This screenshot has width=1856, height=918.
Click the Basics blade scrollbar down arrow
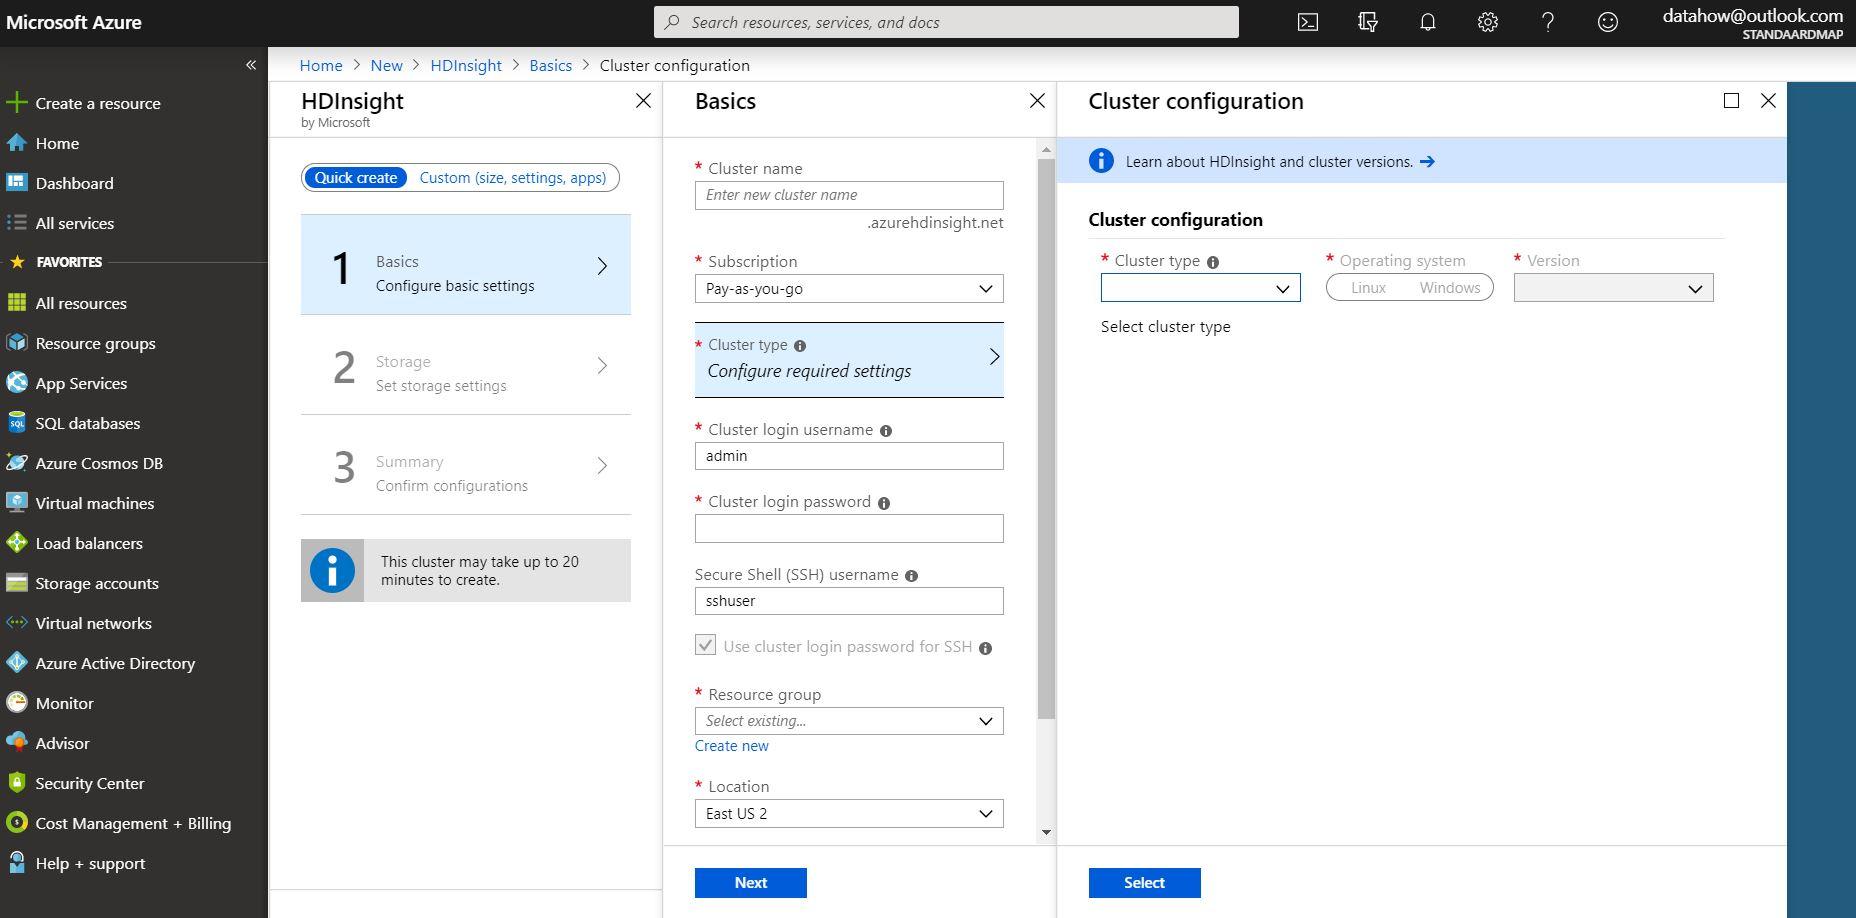pyautogui.click(x=1046, y=832)
